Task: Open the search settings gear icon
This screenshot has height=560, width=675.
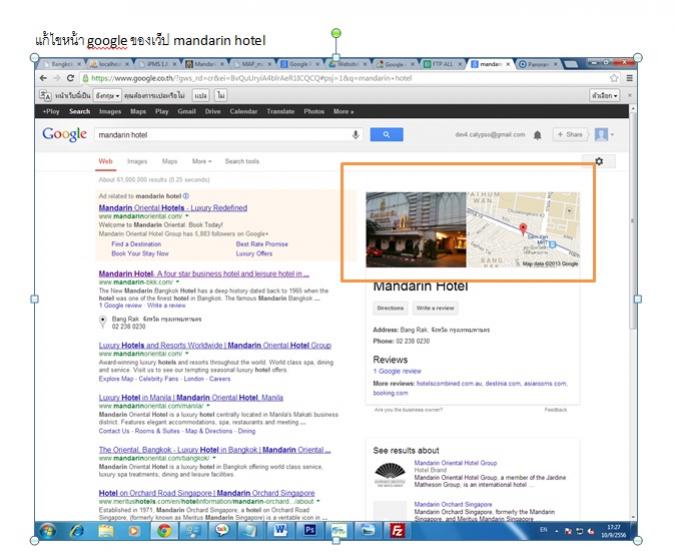Action: [x=599, y=161]
